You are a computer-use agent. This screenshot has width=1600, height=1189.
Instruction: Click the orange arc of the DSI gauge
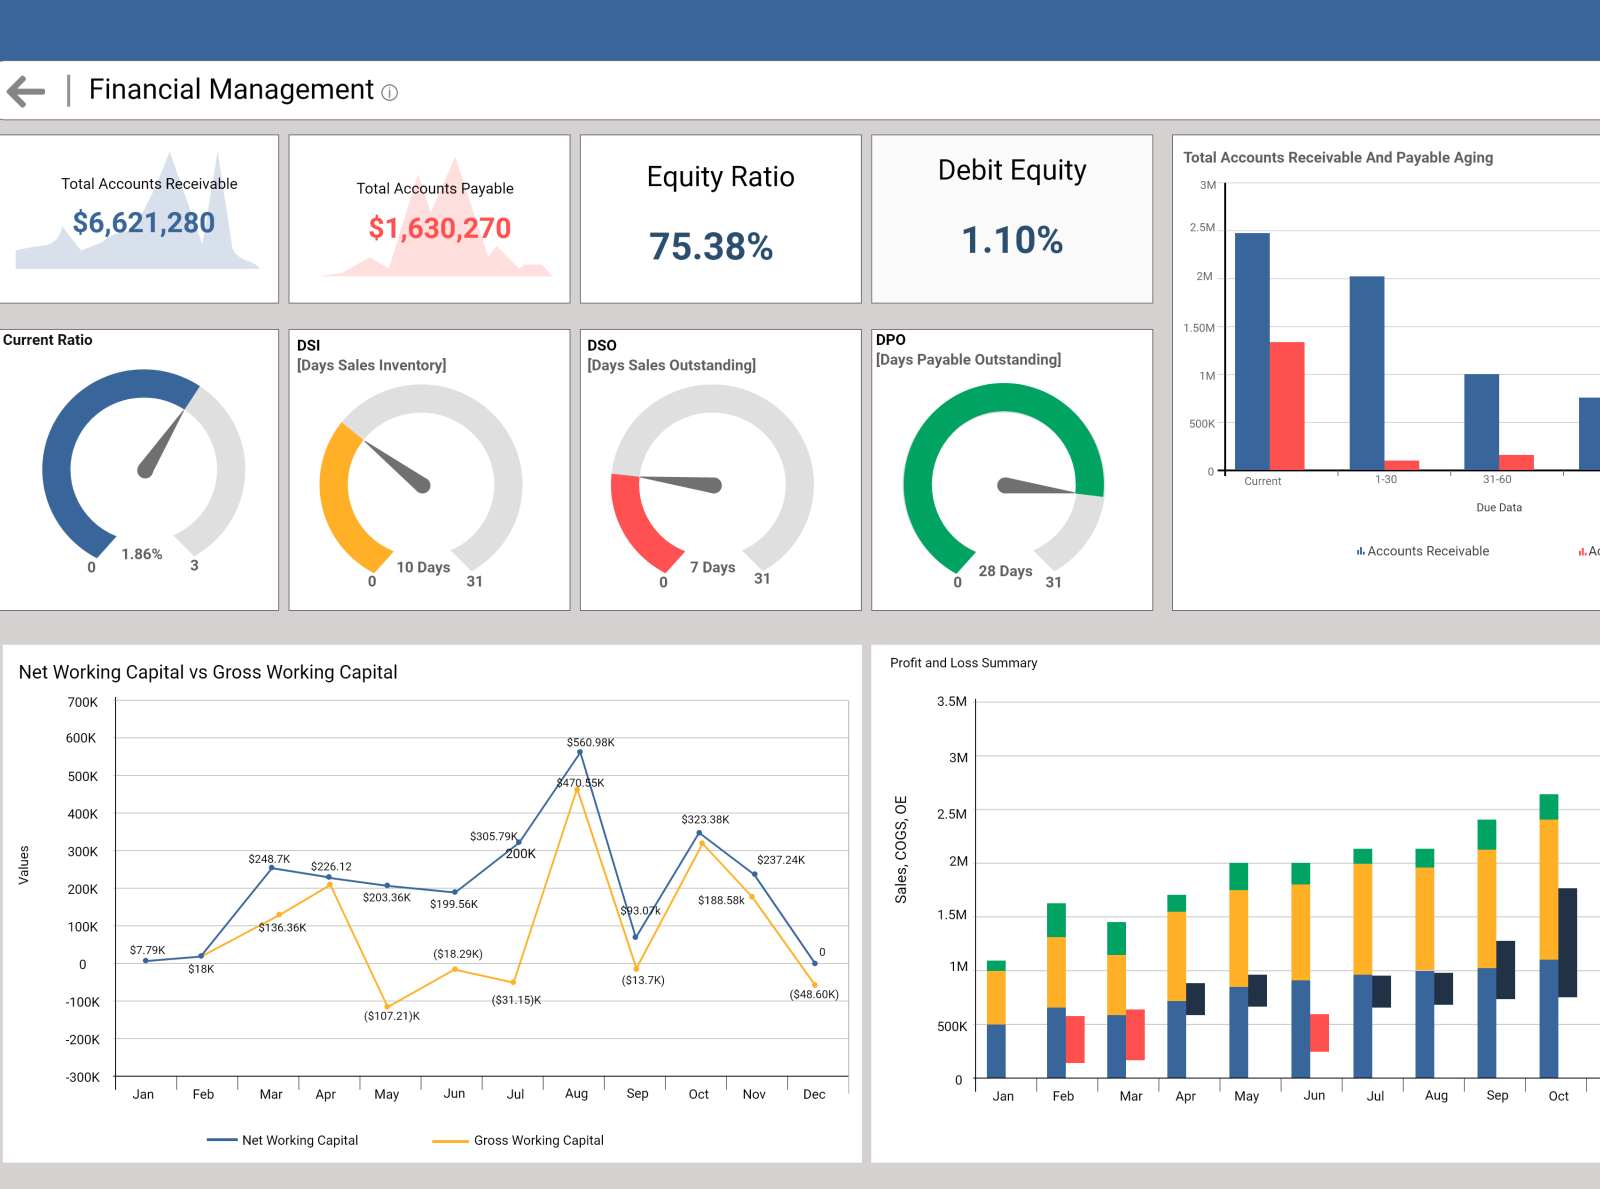335,497
